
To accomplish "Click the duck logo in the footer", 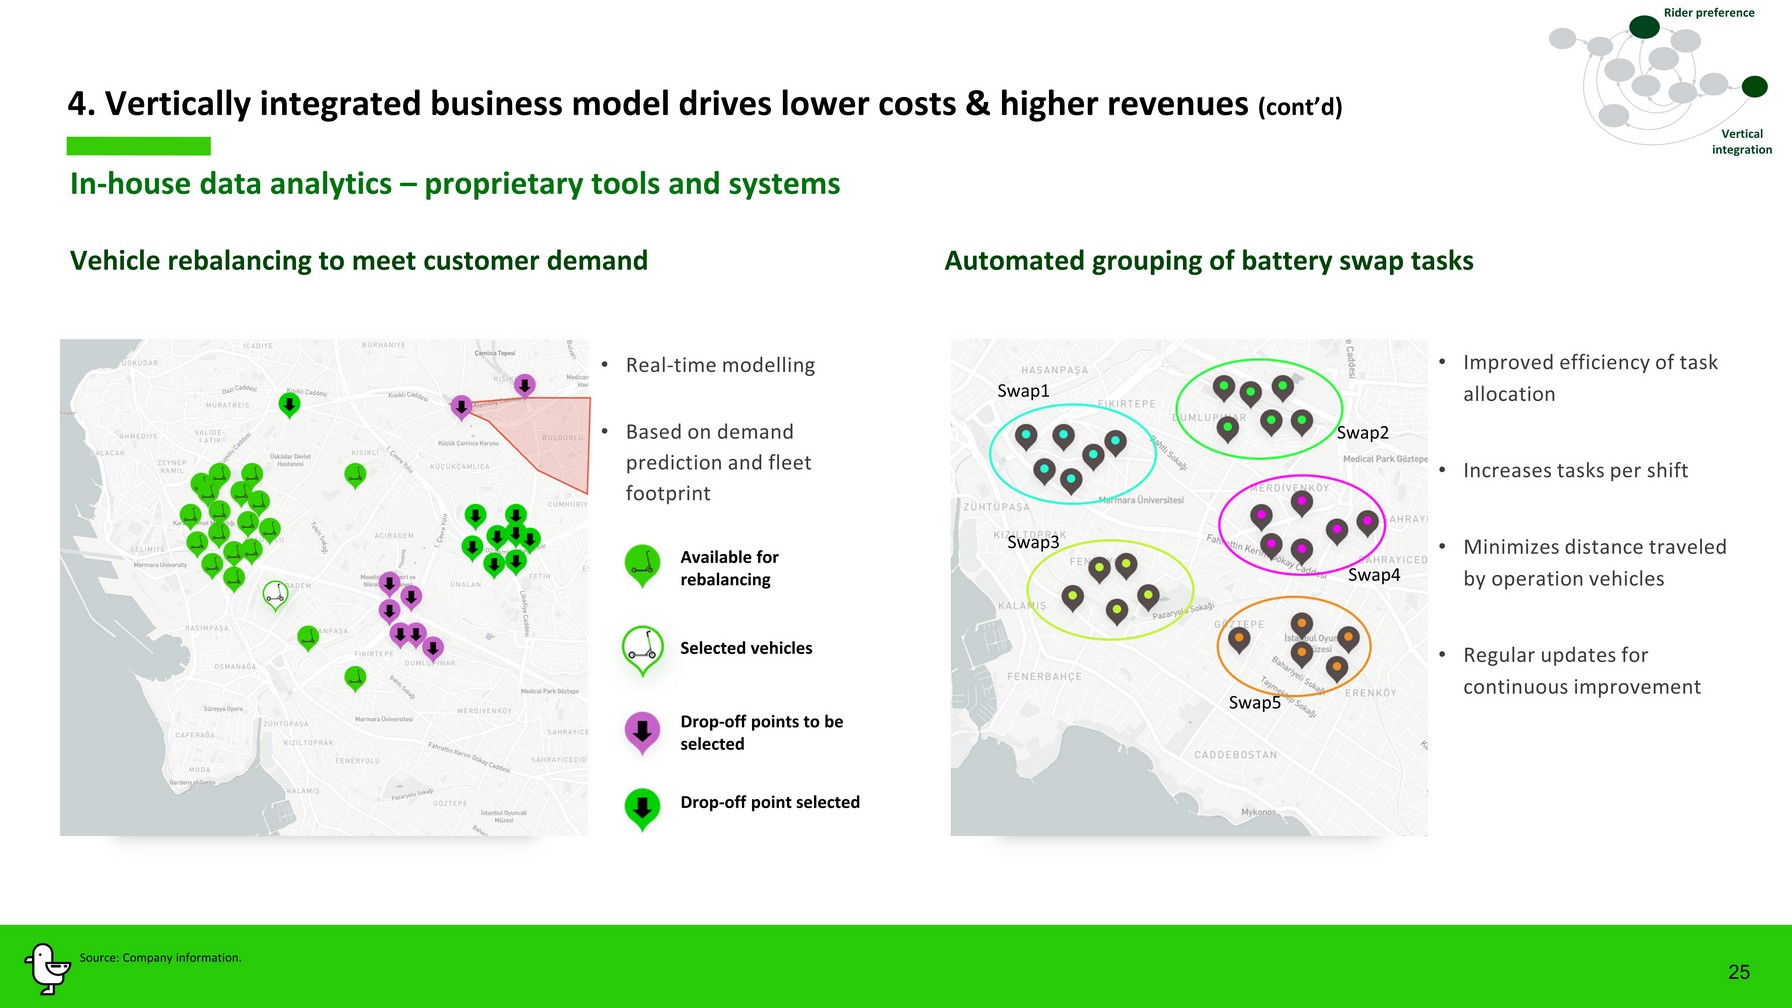I will 46,968.
